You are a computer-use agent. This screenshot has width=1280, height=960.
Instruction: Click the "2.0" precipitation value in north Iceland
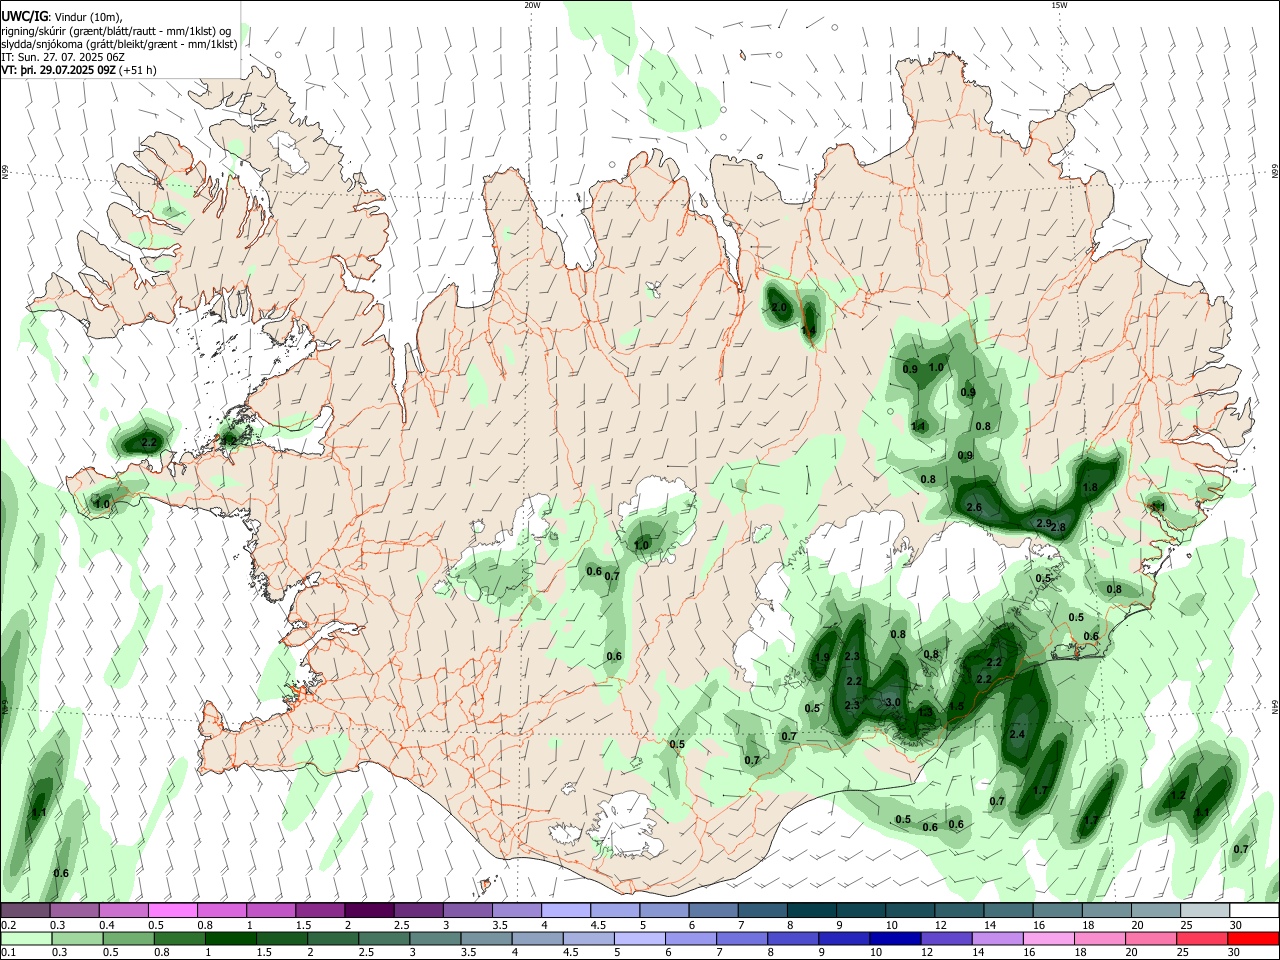pos(779,307)
